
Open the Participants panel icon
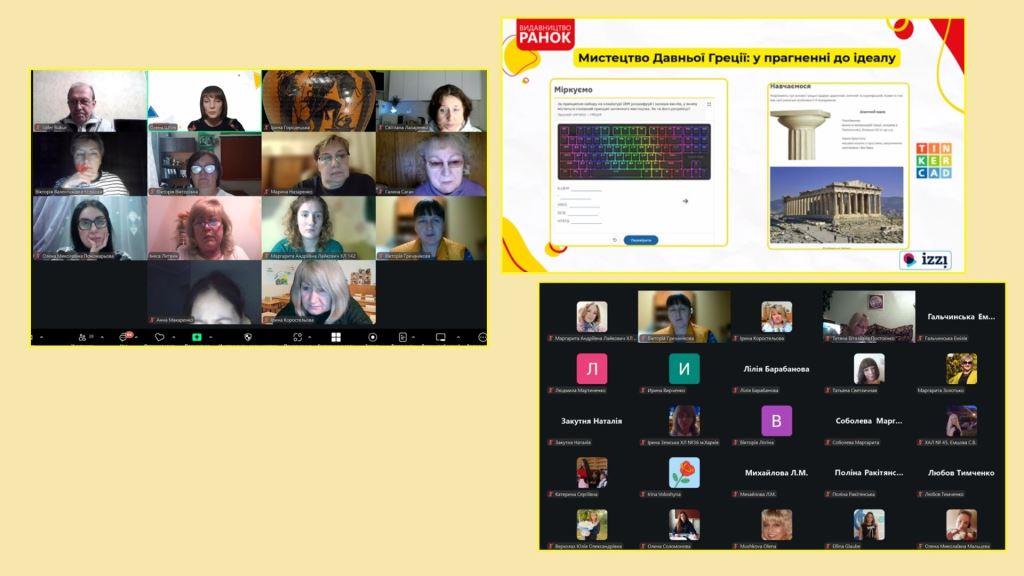(81, 337)
